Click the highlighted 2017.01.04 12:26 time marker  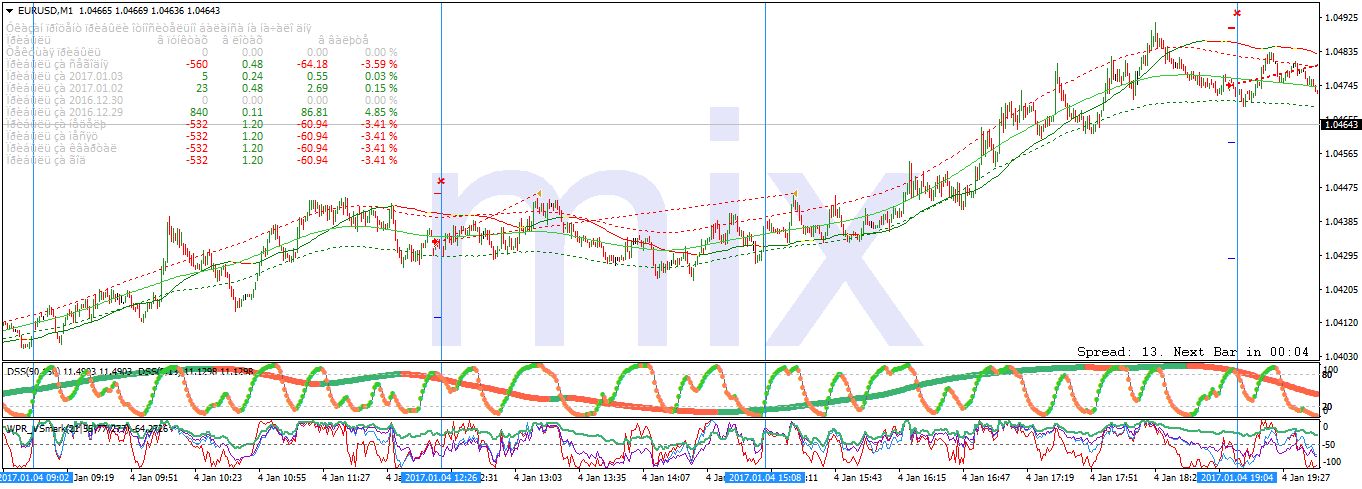(442, 478)
